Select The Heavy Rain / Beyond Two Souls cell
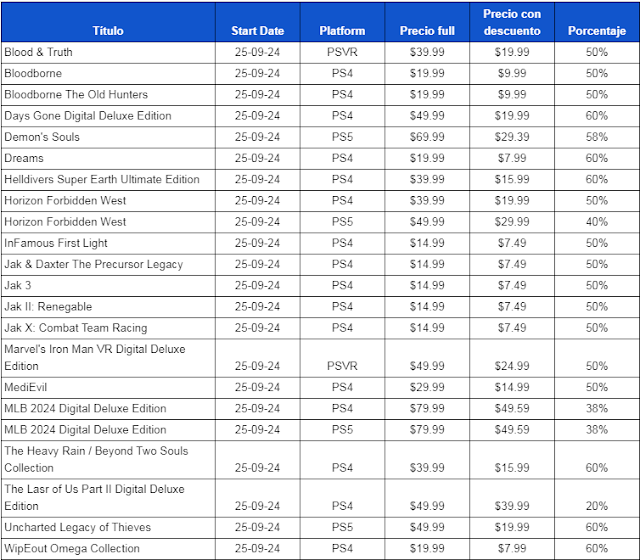Image resolution: width=640 pixels, height=560 pixels. [x=108, y=460]
